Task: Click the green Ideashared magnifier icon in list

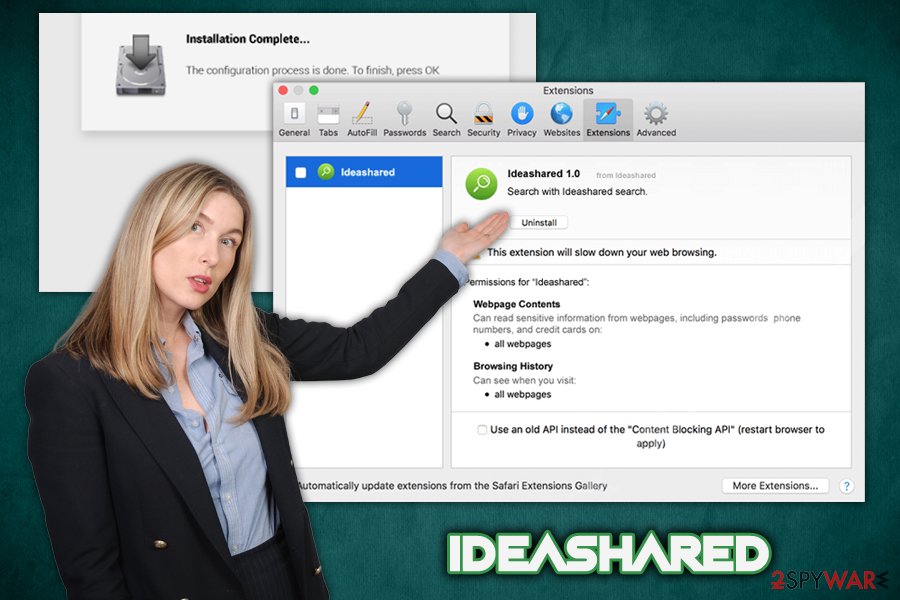Action: (326, 172)
